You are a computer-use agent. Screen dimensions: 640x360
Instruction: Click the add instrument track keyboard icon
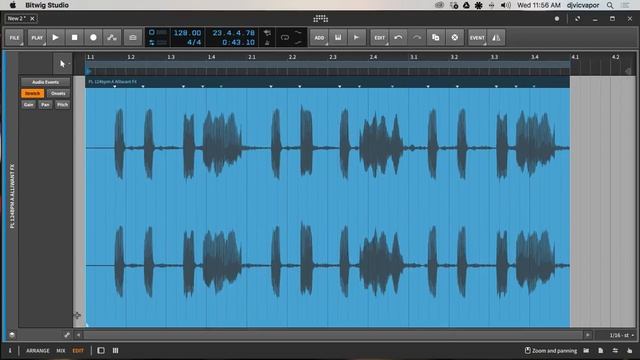click(x=338, y=38)
